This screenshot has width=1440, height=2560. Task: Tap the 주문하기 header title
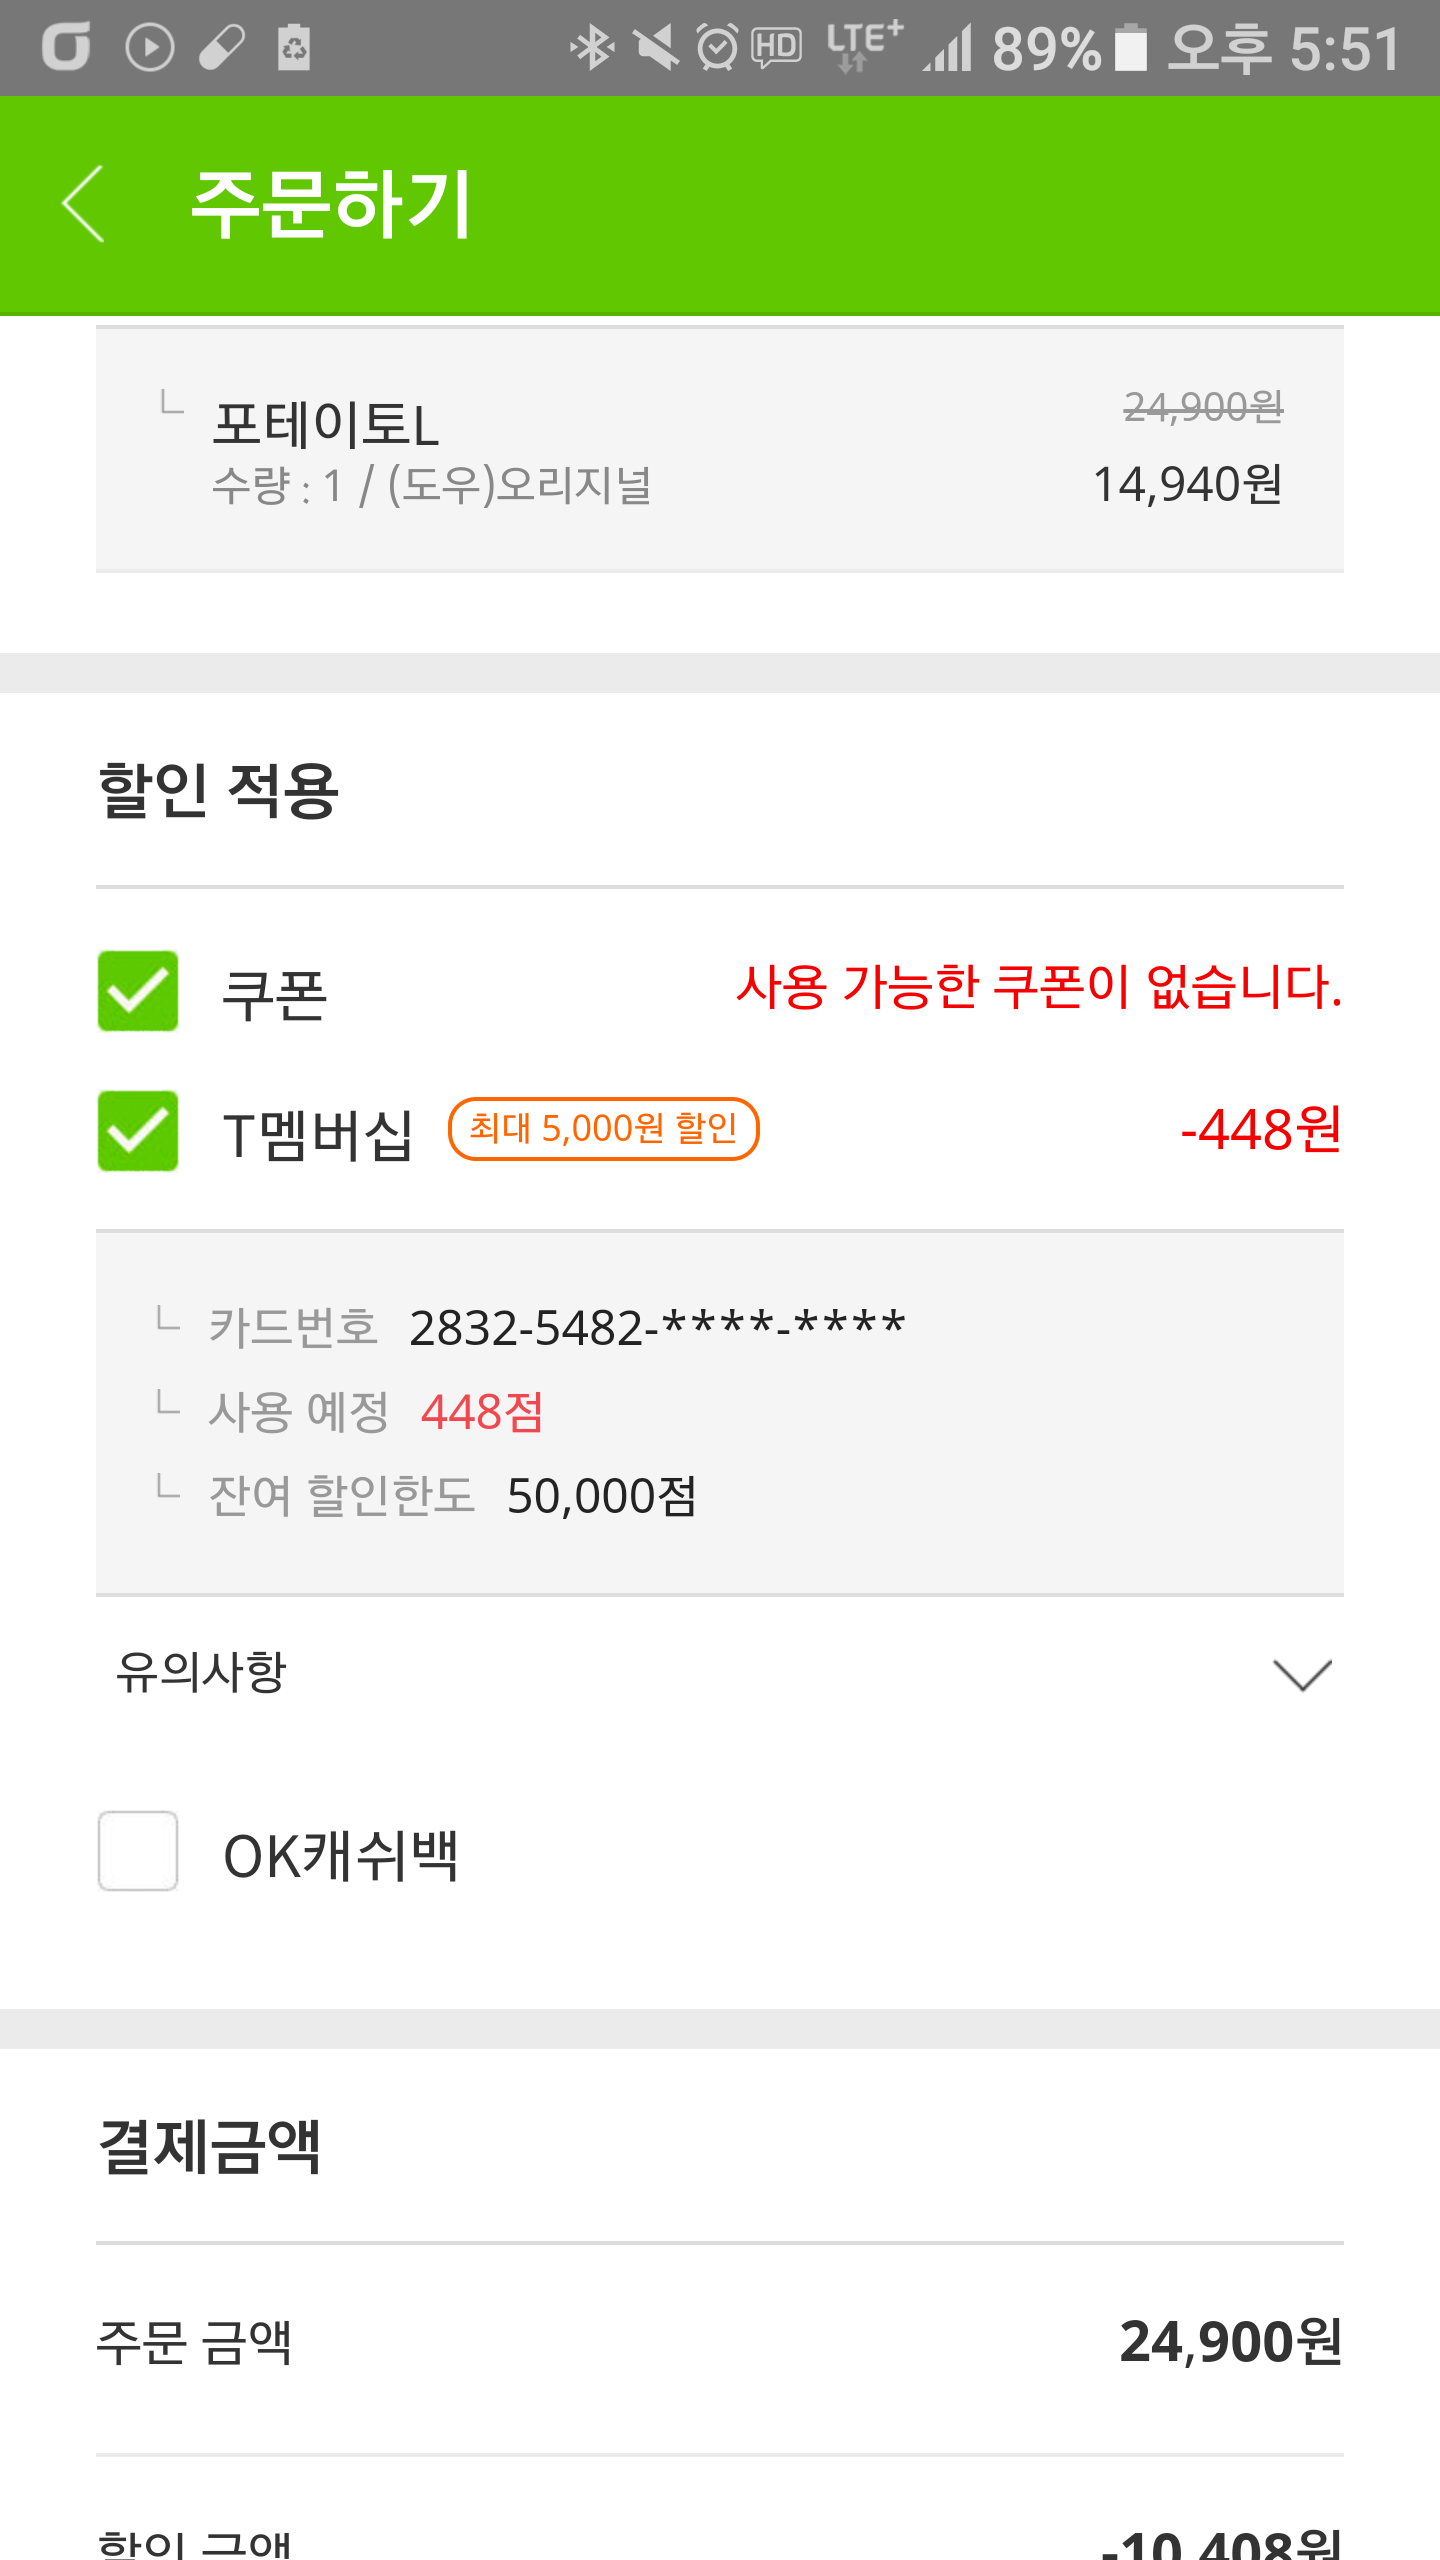click(331, 204)
